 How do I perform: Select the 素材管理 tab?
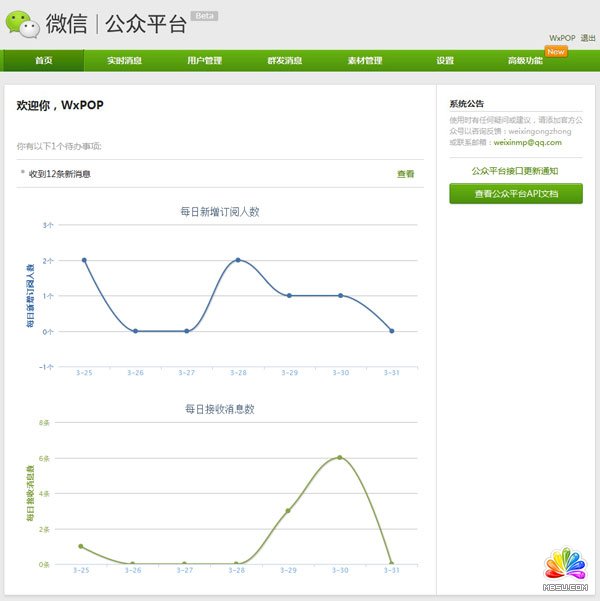[x=365, y=61]
